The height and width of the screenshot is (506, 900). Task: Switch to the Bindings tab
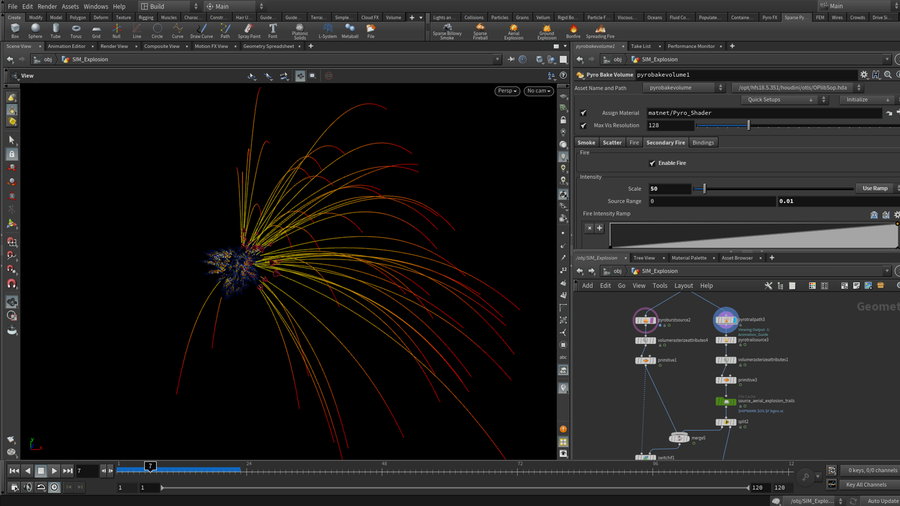click(703, 143)
